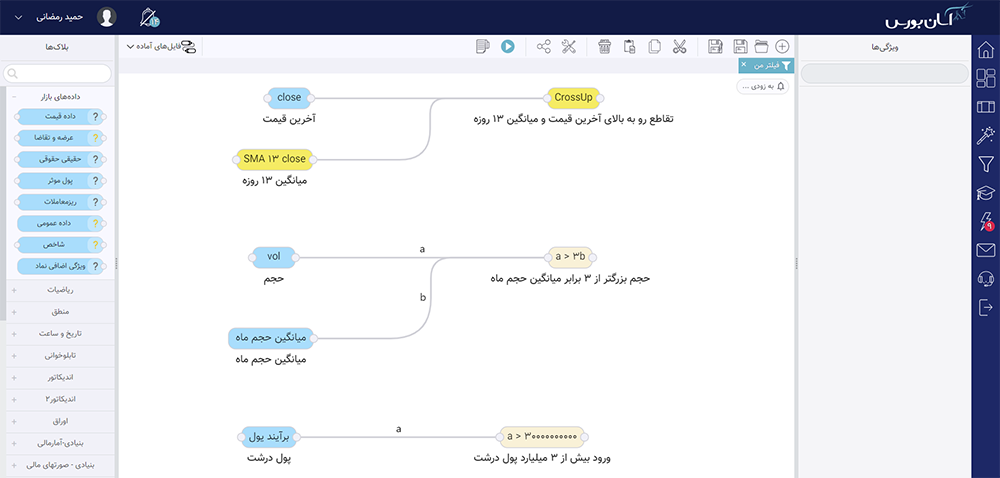1000x478 pixels.
Task: Select the vol node on canvas
Action: coord(274,257)
